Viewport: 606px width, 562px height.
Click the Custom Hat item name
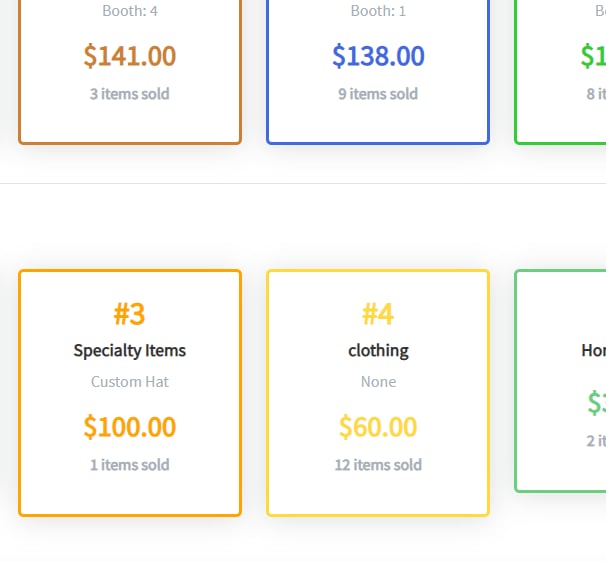click(130, 382)
